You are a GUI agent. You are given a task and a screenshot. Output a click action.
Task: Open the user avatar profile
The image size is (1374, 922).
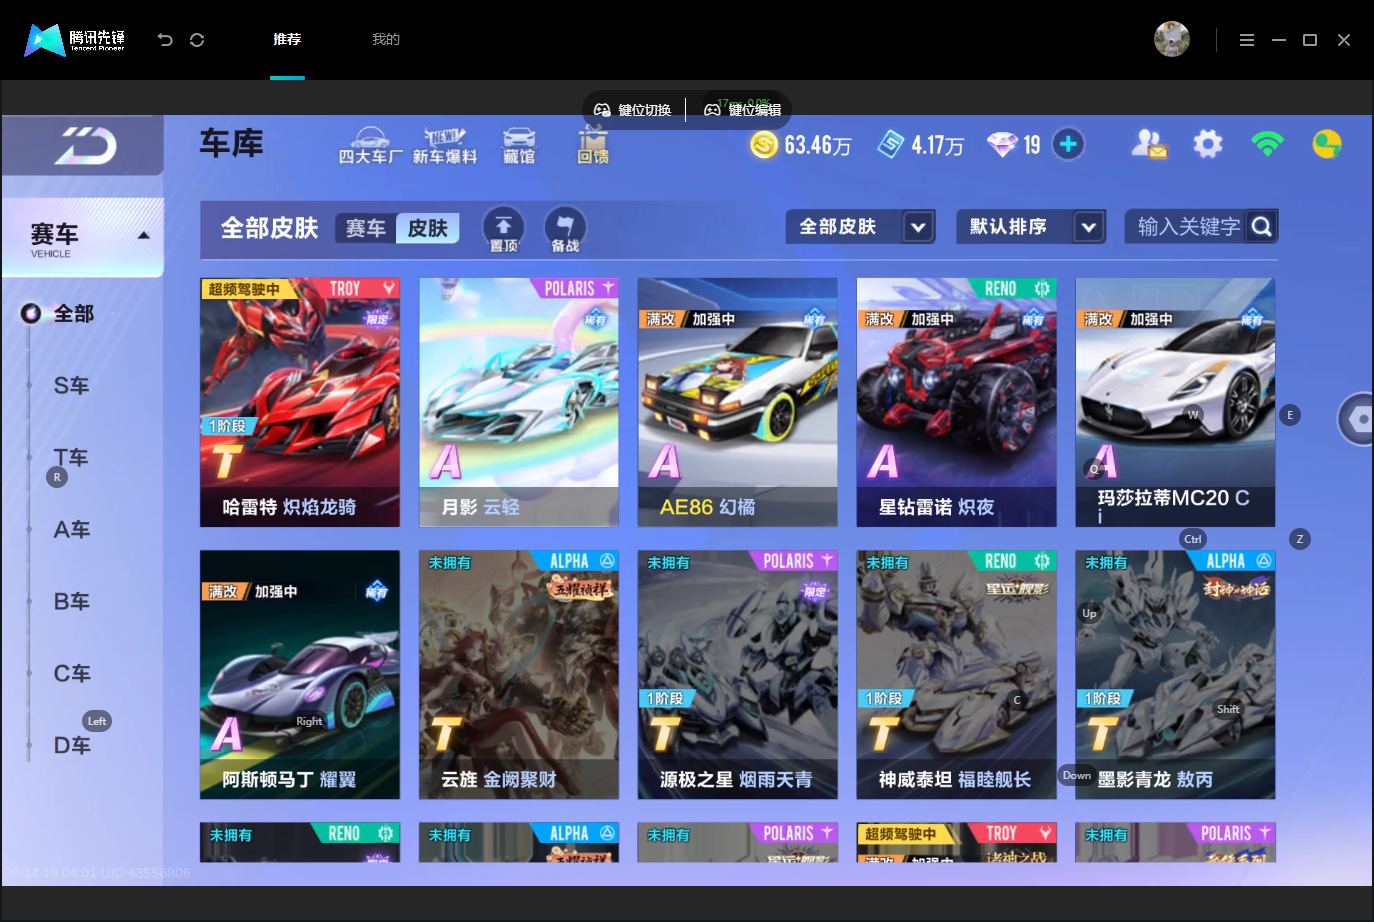[x=1172, y=39]
